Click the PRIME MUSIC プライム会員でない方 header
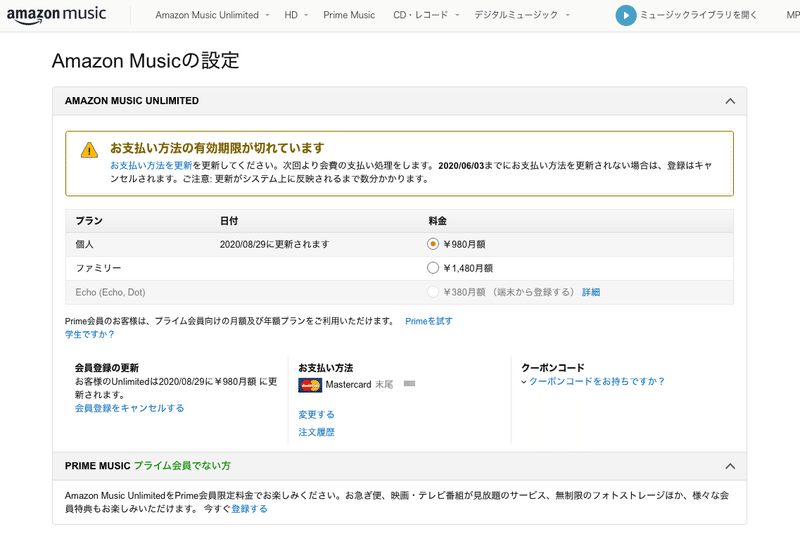800x534 pixels. 147,466
